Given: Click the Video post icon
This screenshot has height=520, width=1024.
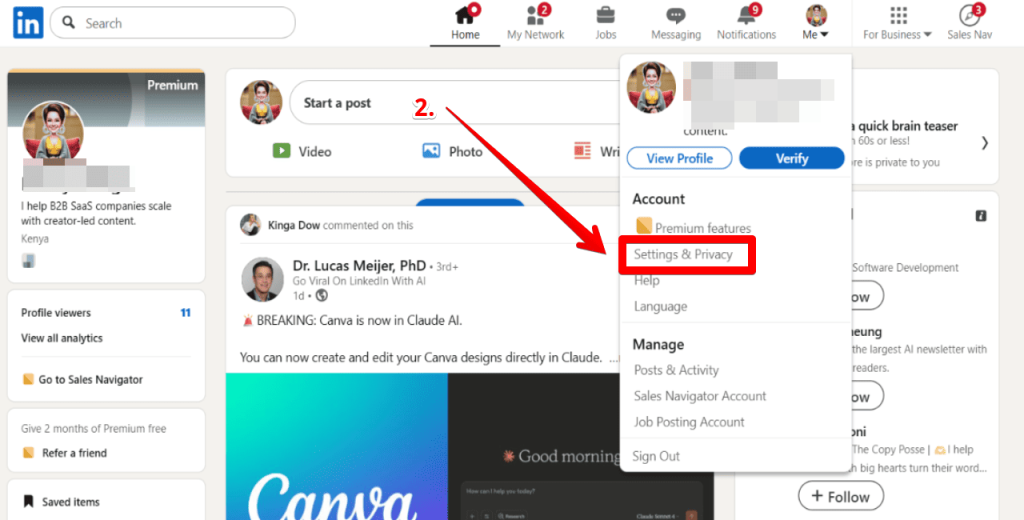Looking at the screenshot, I should tap(281, 151).
